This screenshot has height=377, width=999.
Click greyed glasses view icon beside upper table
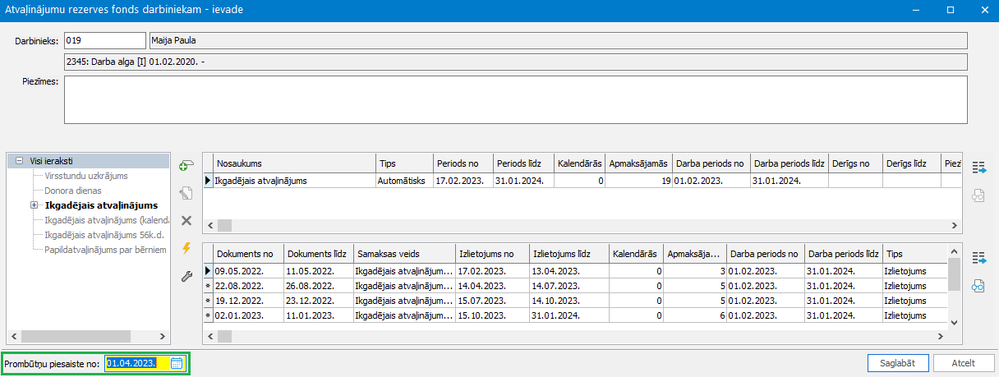click(979, 196)
